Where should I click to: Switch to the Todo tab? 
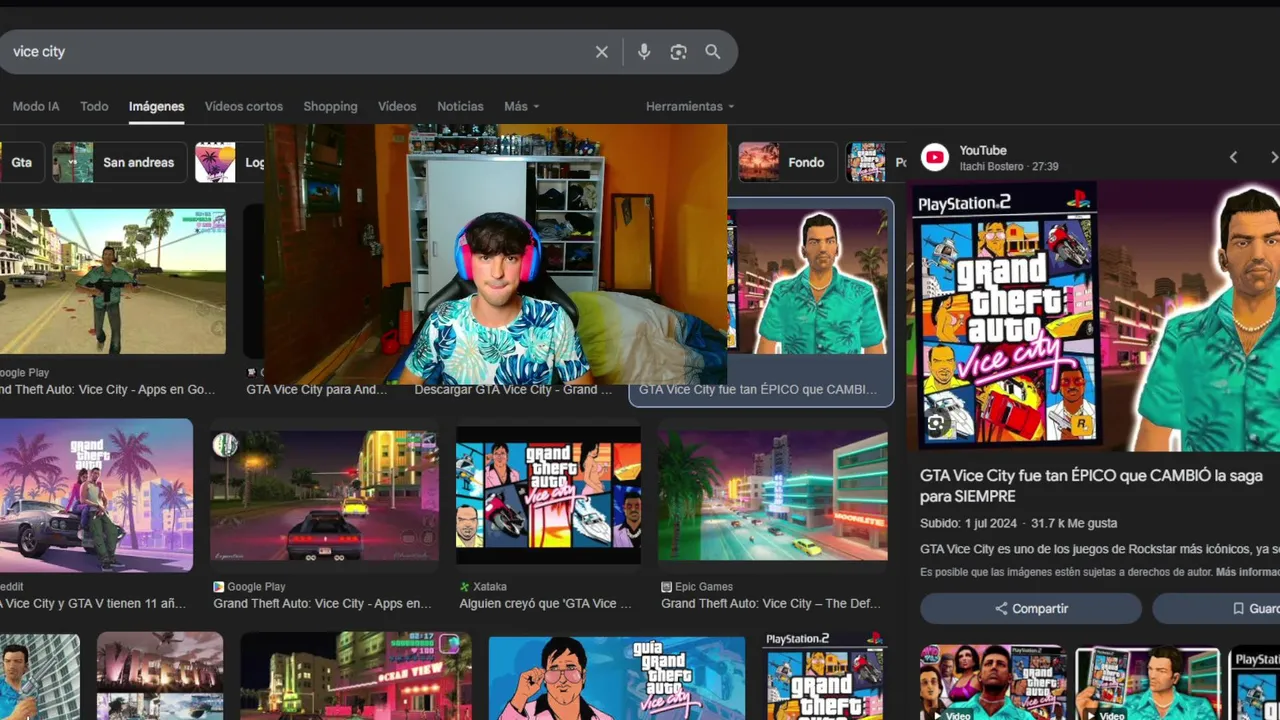click(94, 107)
